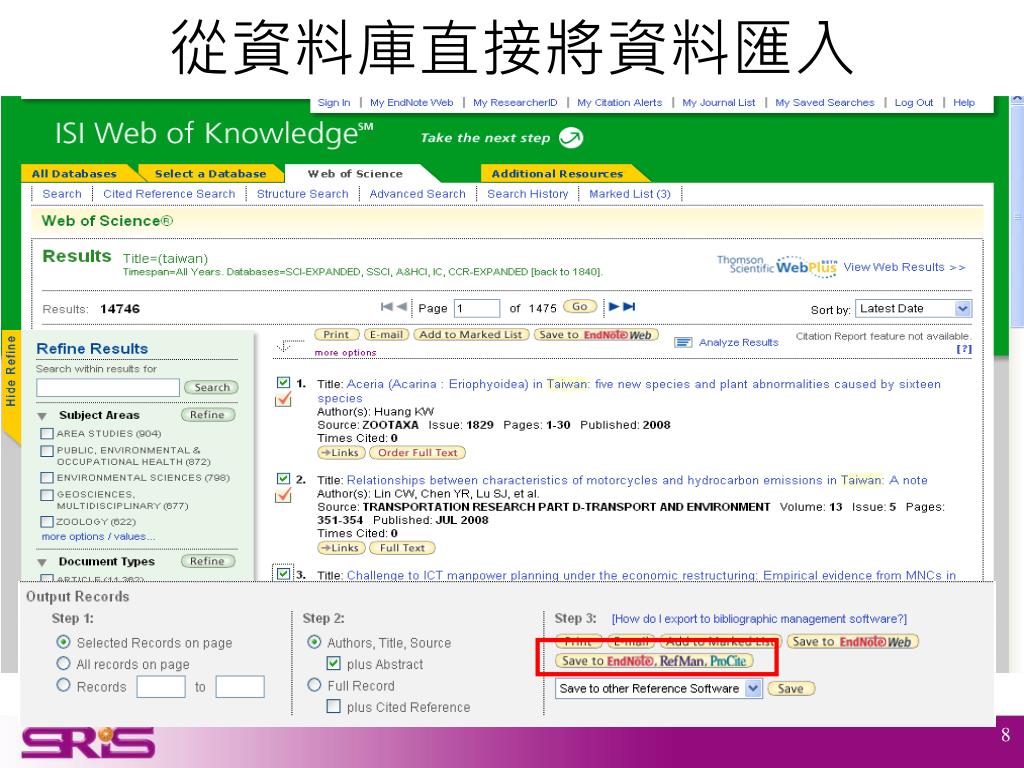The width and height of the screenshot is (1024, 768).
Task: Select the Full Record radio button
Action: coord(314,685)
